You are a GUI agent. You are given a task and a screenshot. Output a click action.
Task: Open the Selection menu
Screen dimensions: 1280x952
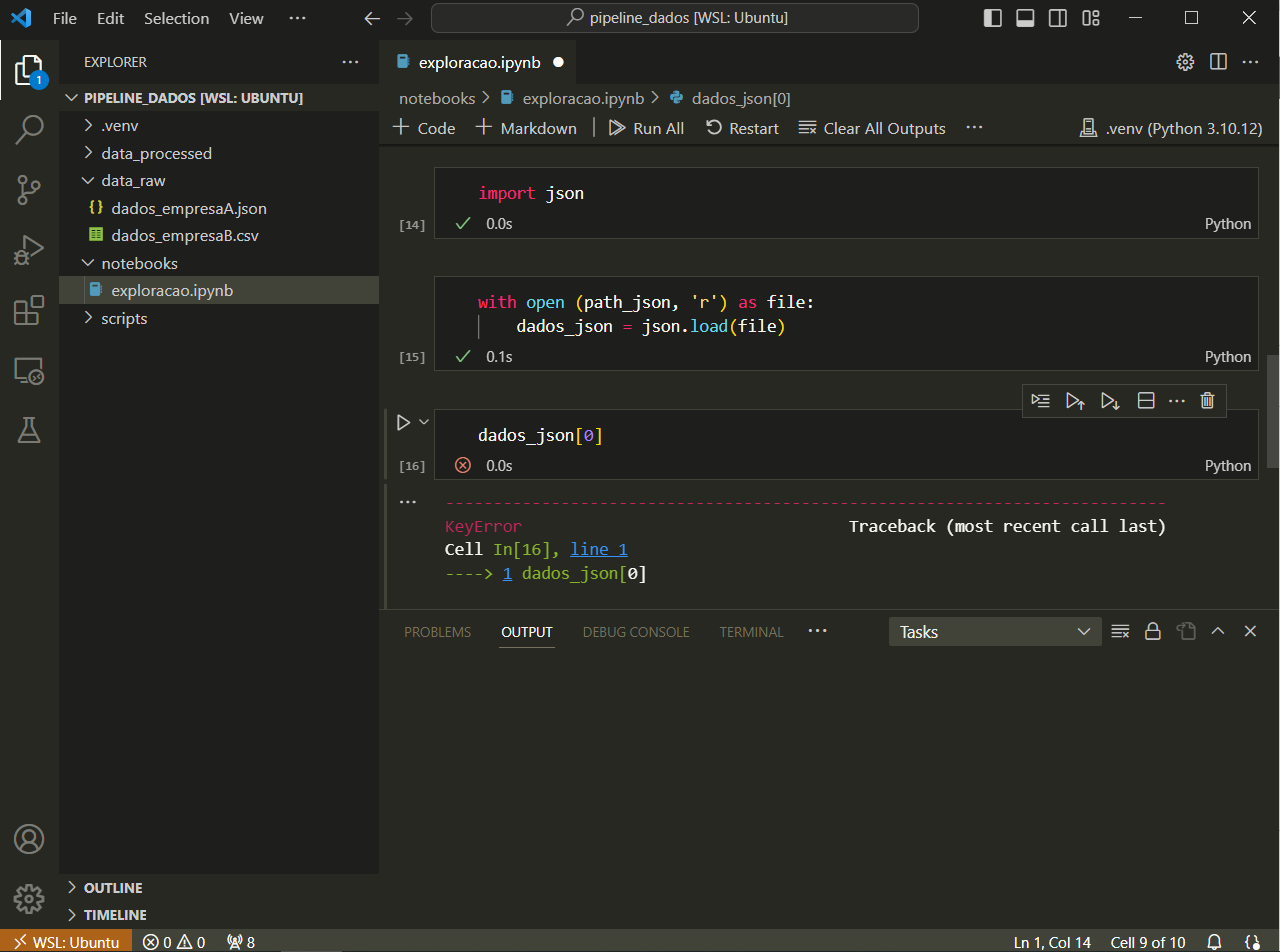pos(176,18)
